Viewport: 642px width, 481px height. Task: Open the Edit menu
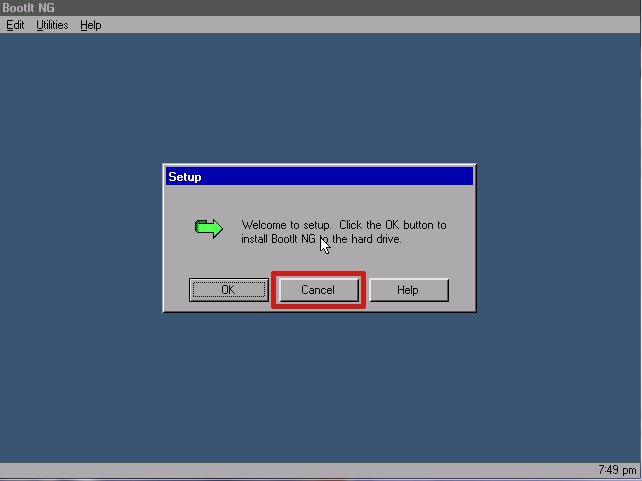(x=15, y=25)
